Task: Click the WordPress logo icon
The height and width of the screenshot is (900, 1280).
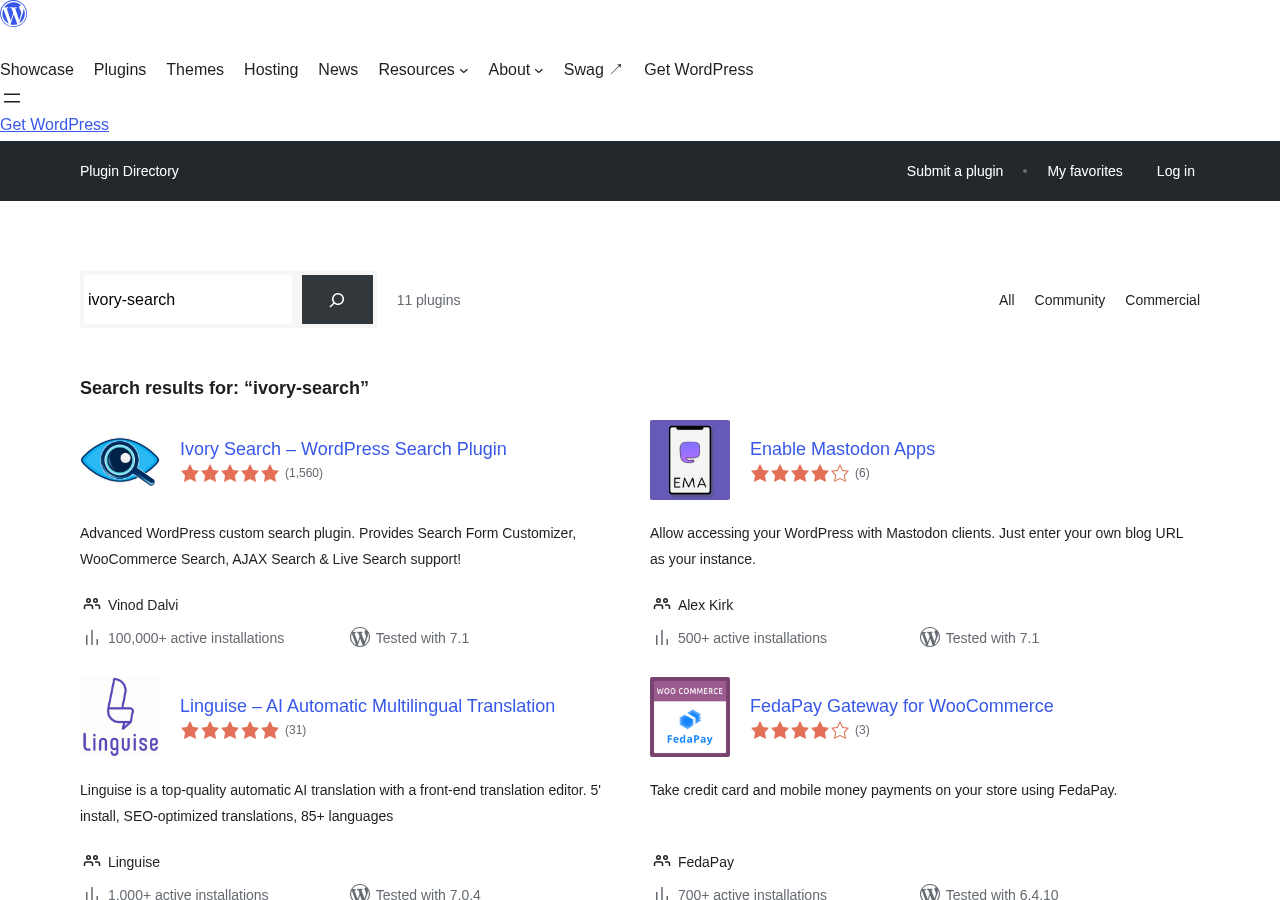Action: coord(13,14)
